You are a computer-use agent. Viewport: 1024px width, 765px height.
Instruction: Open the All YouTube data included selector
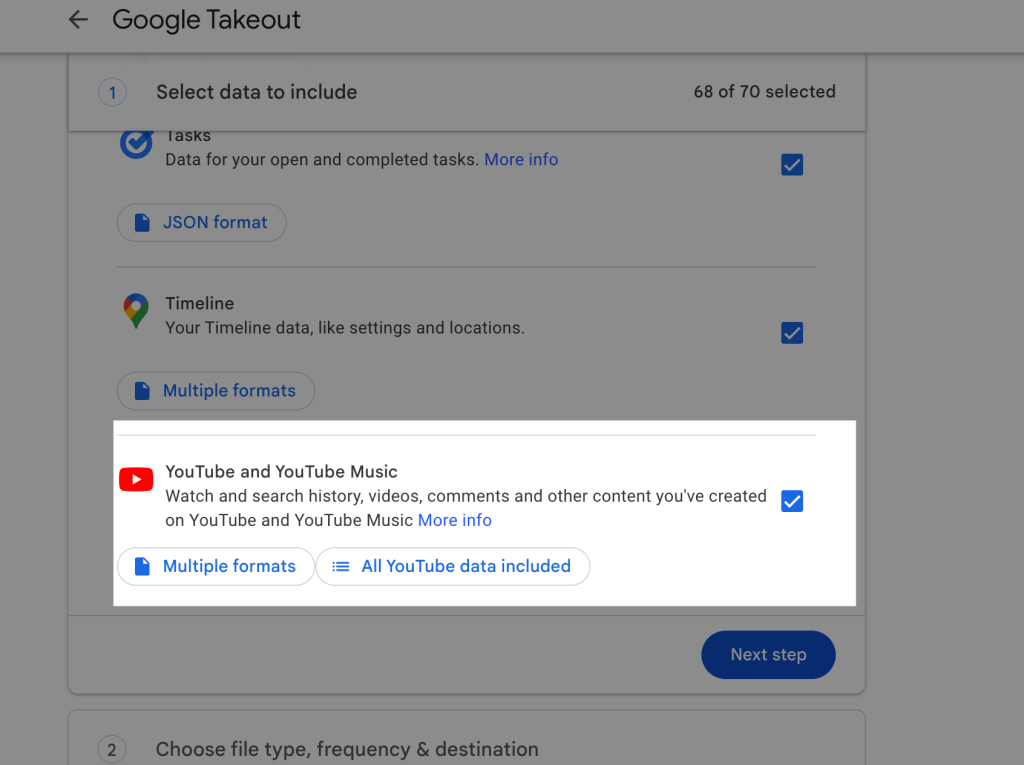point(452,566)
